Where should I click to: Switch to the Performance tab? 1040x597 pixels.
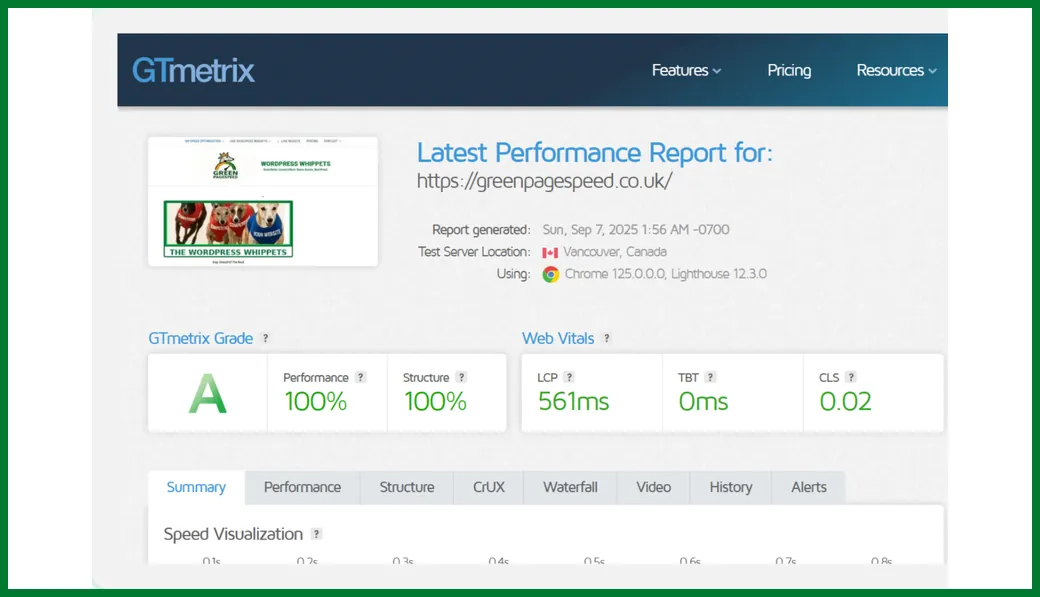point(302,487)
